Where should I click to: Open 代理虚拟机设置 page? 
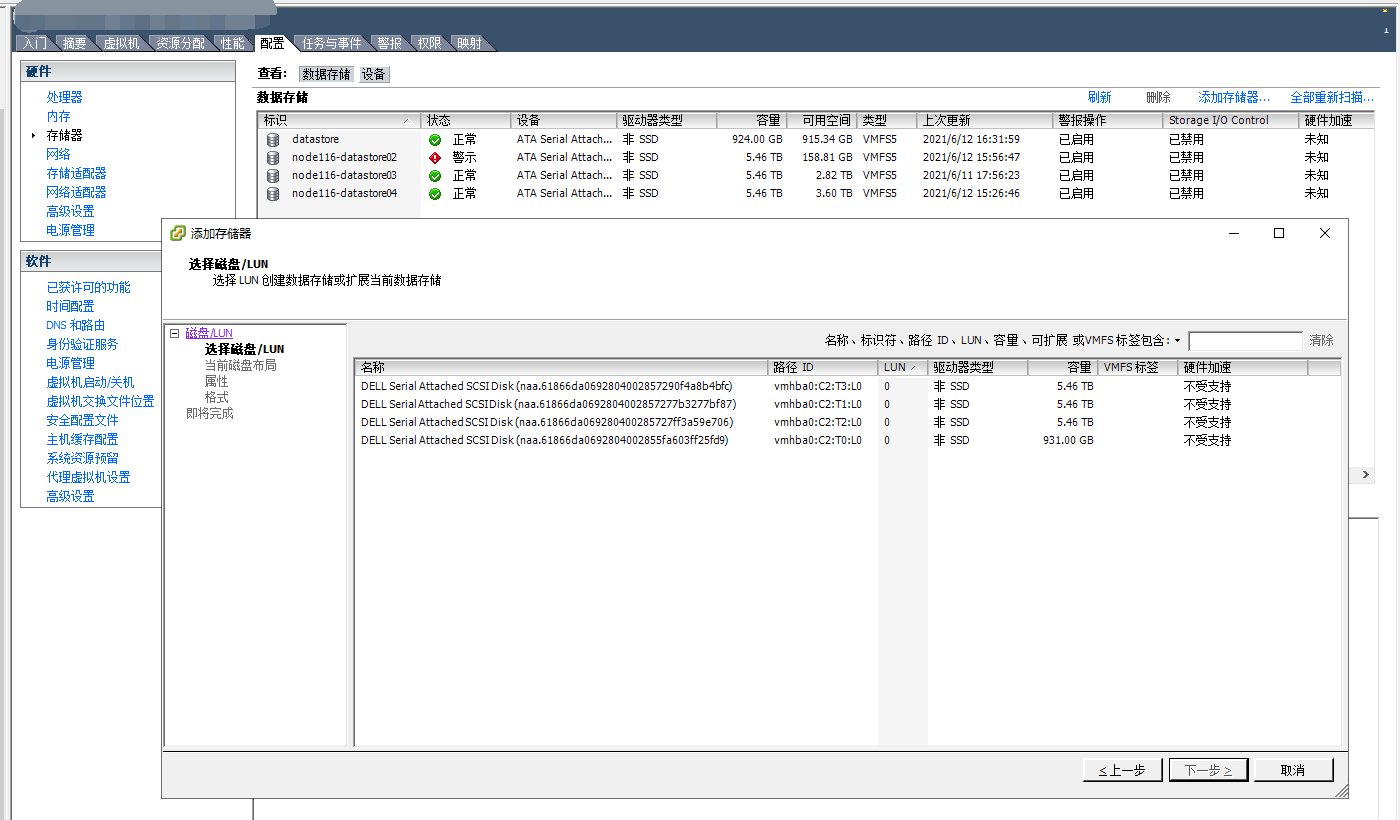(88, 477)
